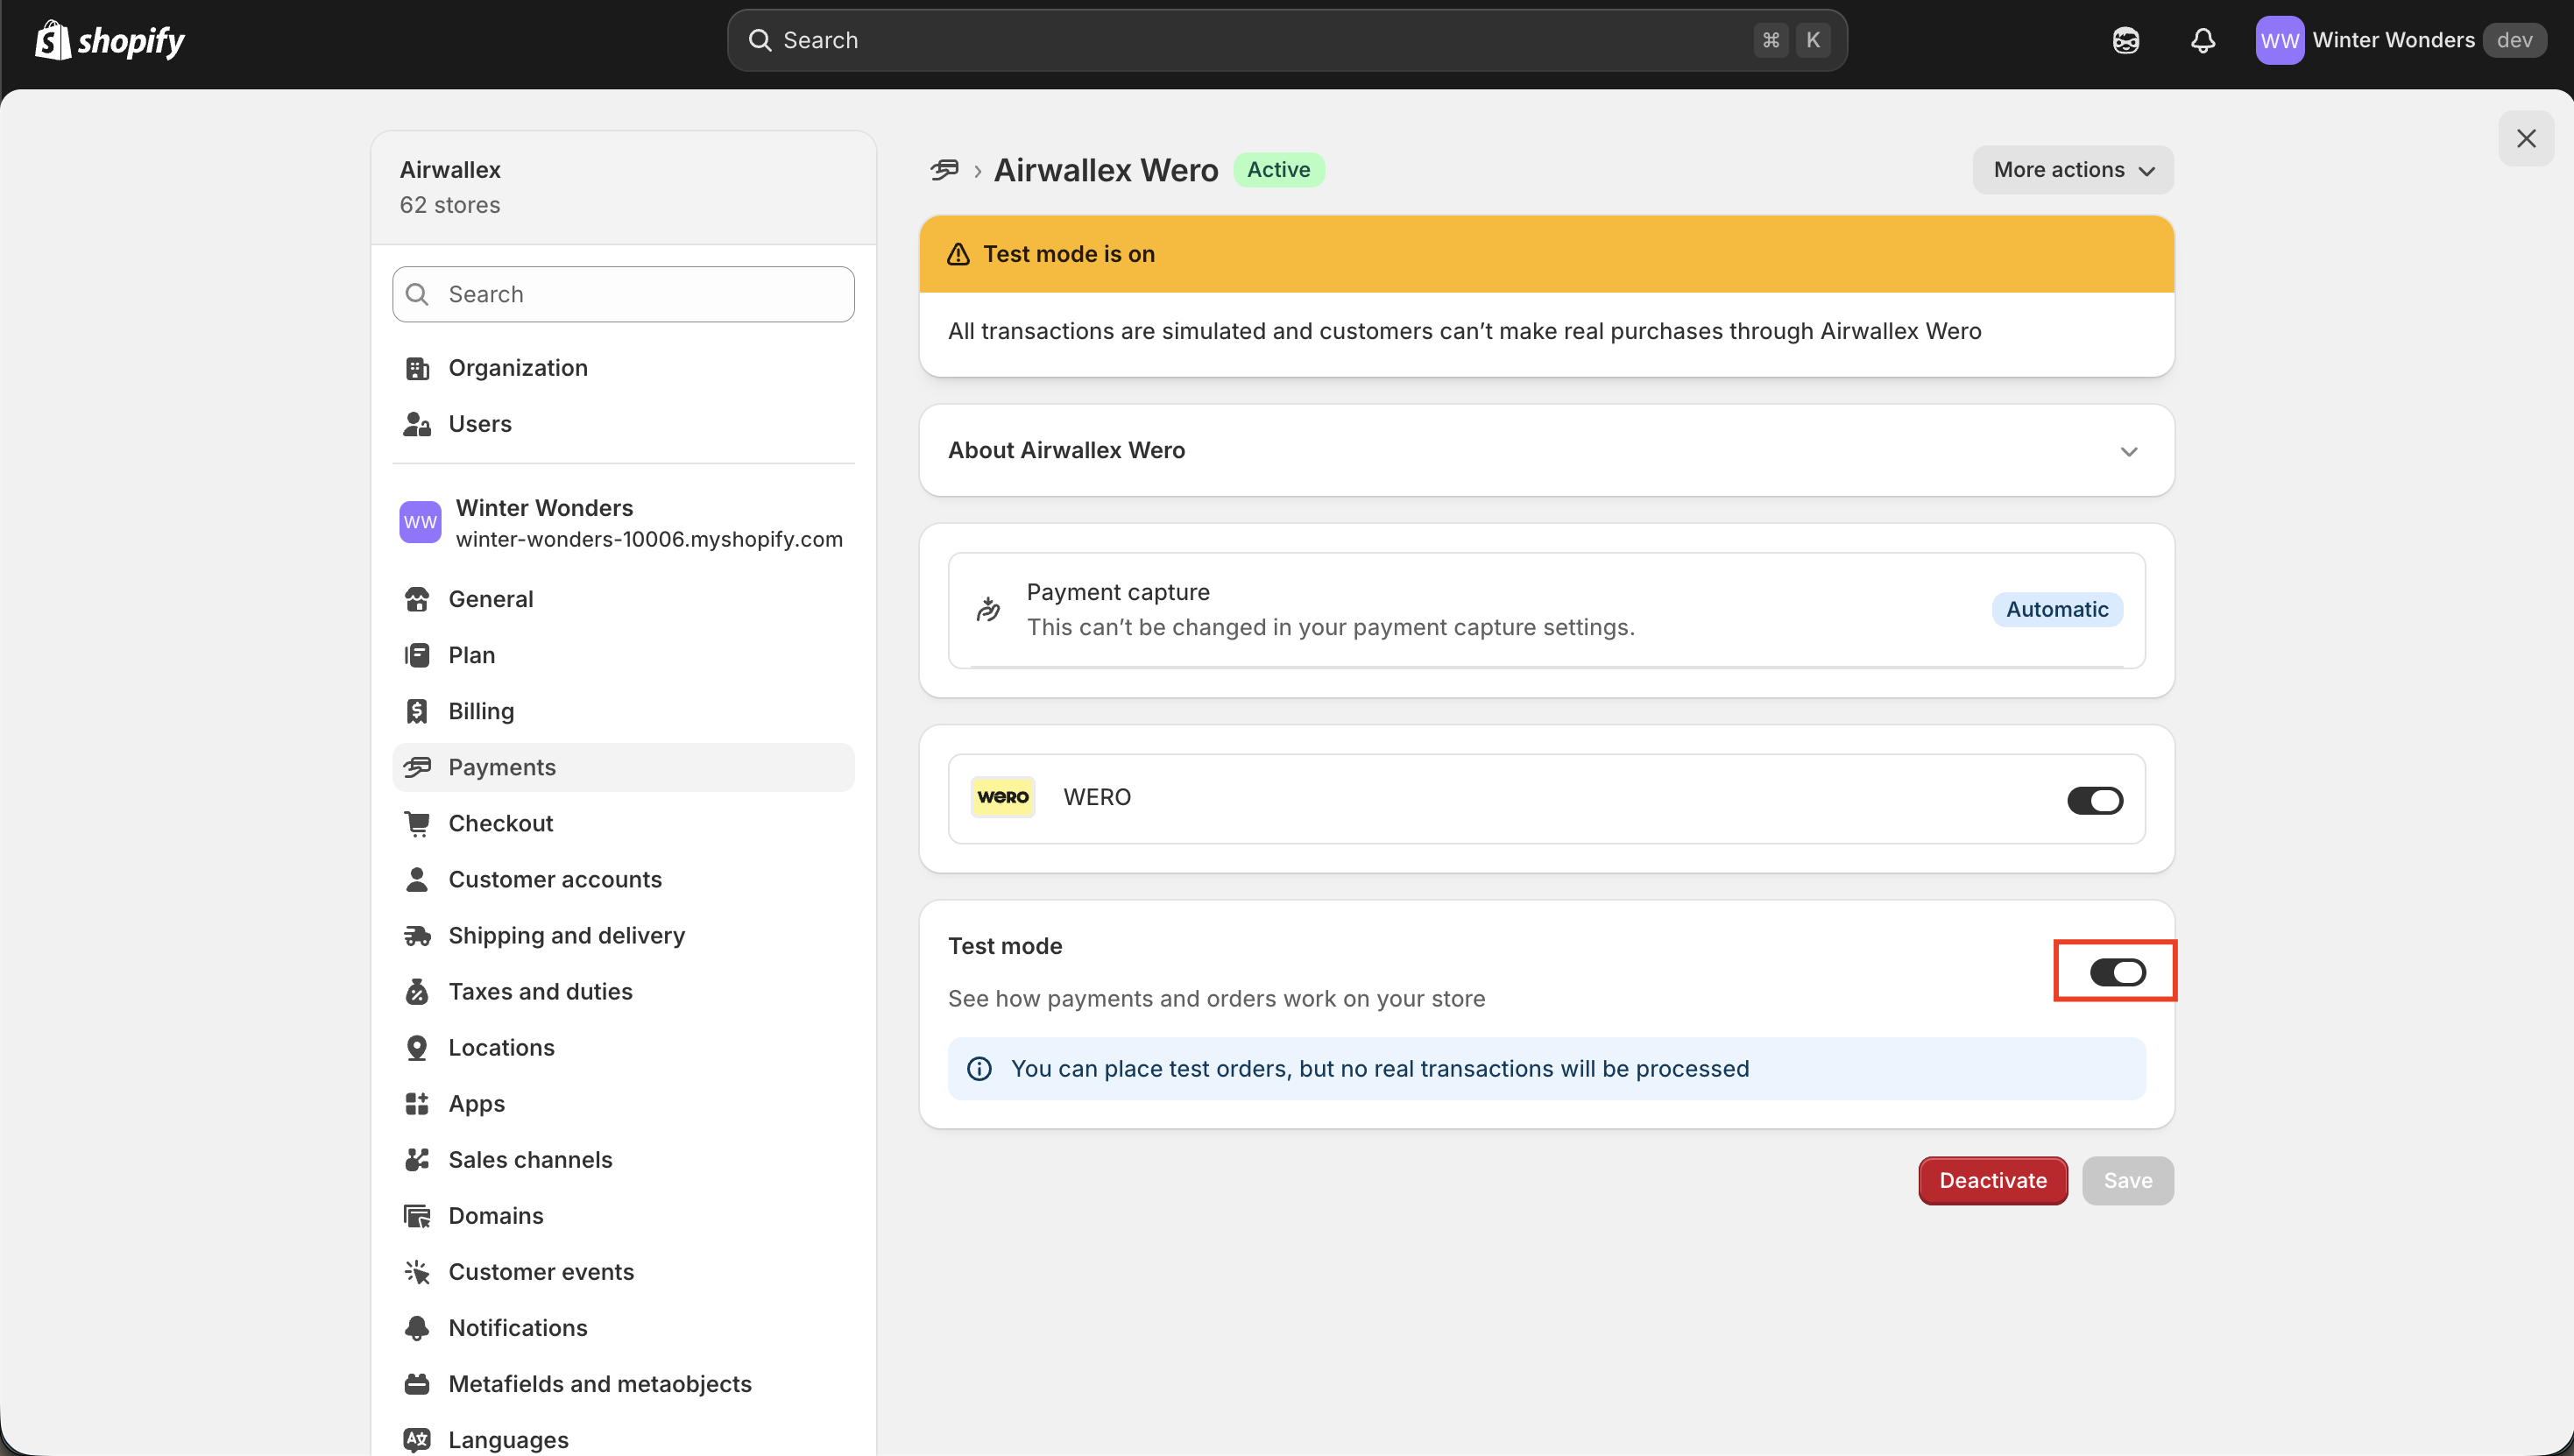Click the Save button
The width and height of the screenshot is (2574, 1456).
[2128, 1181]
